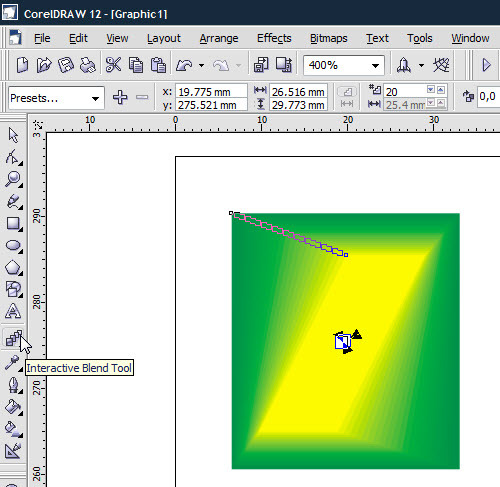Increase blend steps with up arrow
500x487 pixels.
(x=441, y=89)
